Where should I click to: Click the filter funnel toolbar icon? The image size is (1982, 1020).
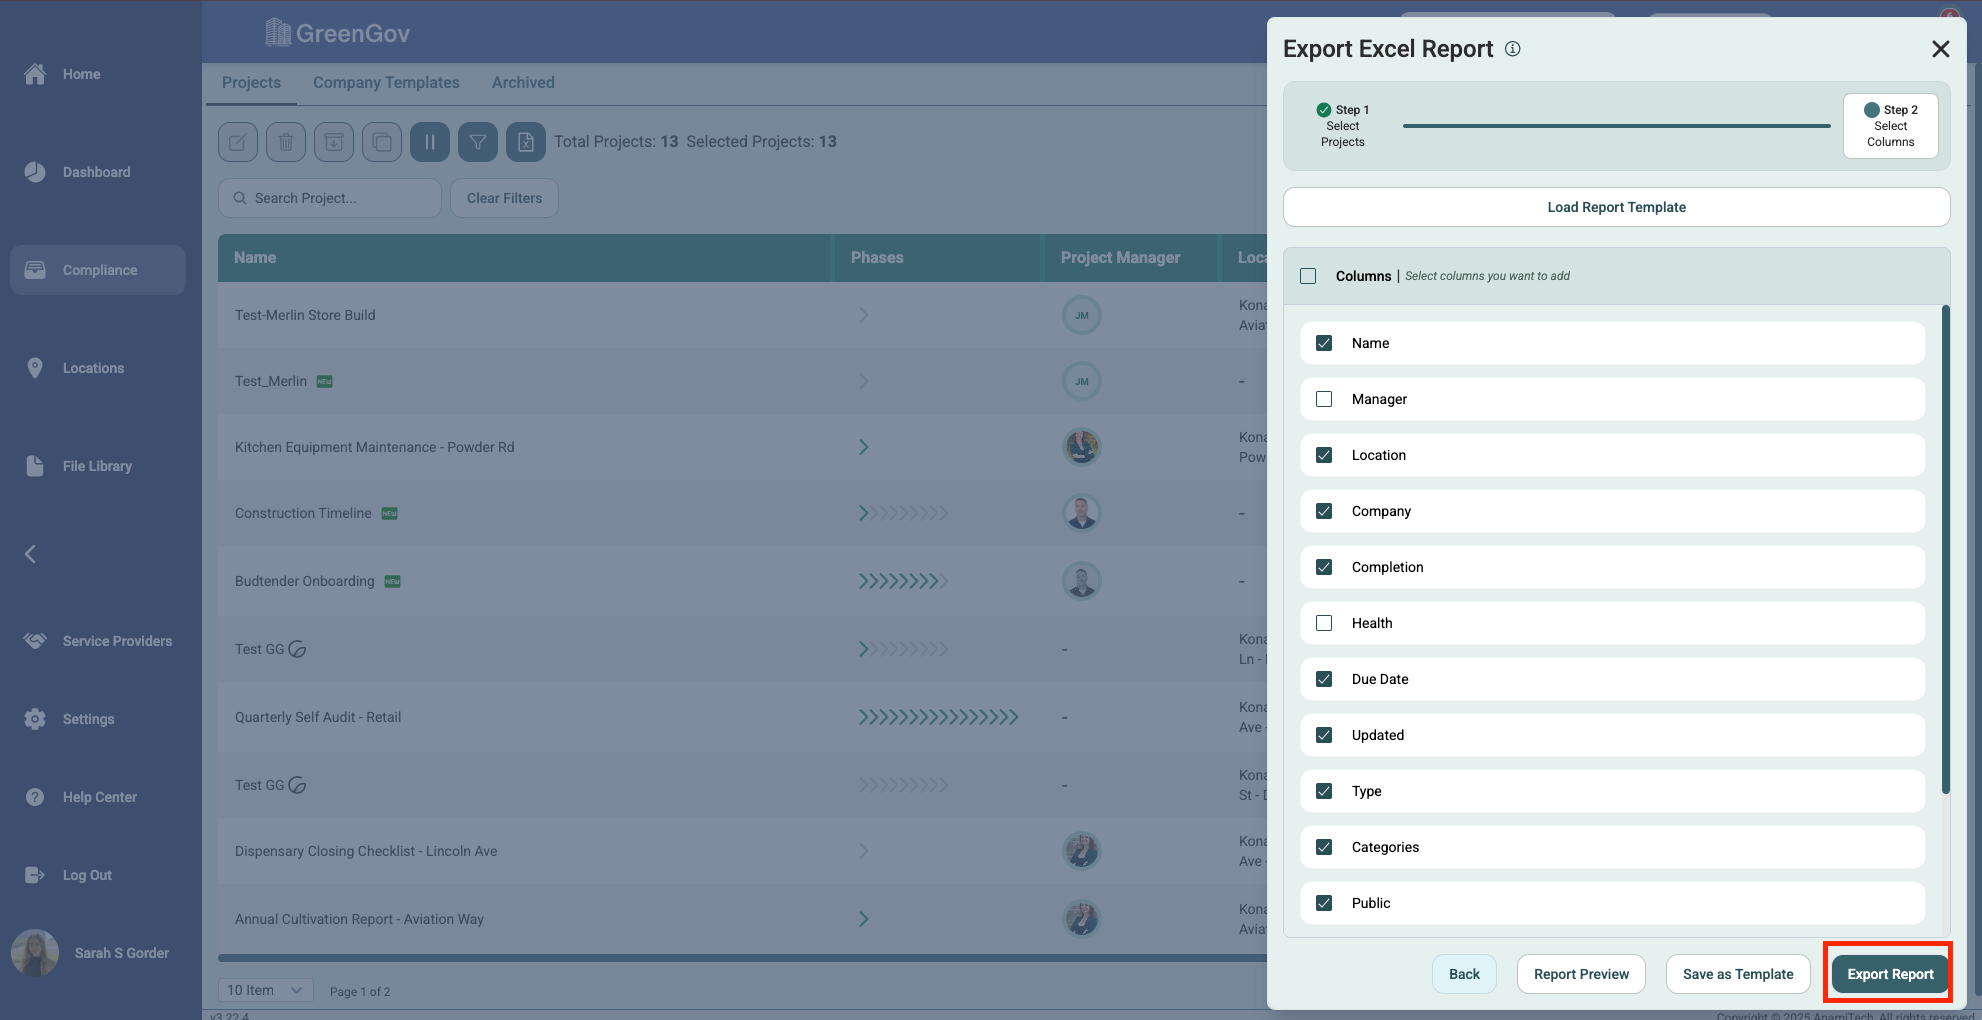click(x=478, y=142)
